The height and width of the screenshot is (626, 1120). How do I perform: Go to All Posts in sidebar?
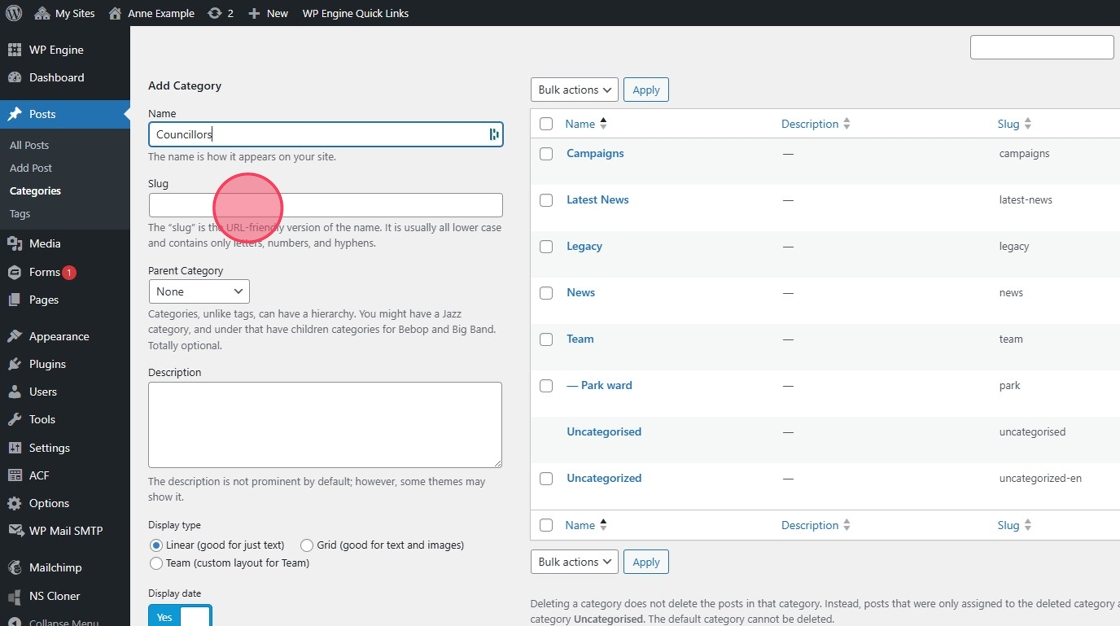29,146
